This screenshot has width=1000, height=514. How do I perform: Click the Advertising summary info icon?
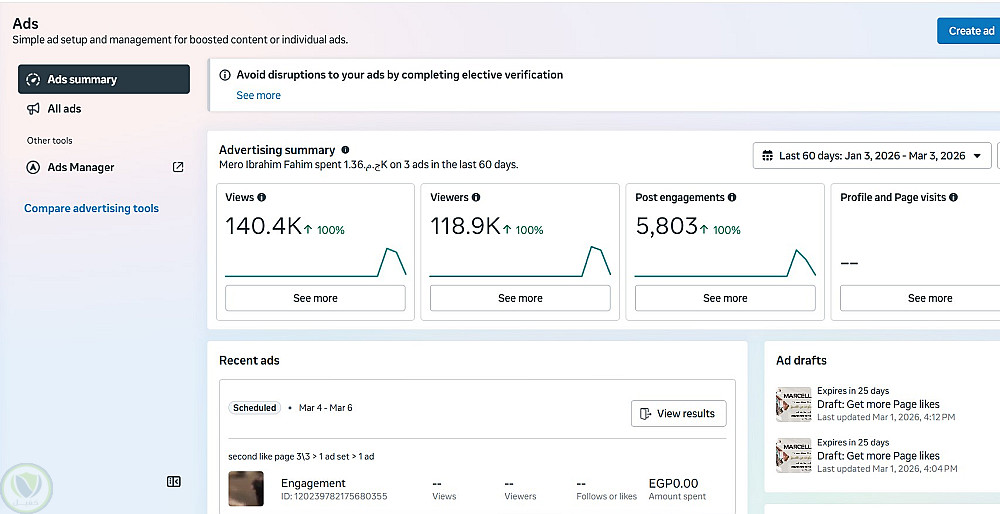(345, 150)
